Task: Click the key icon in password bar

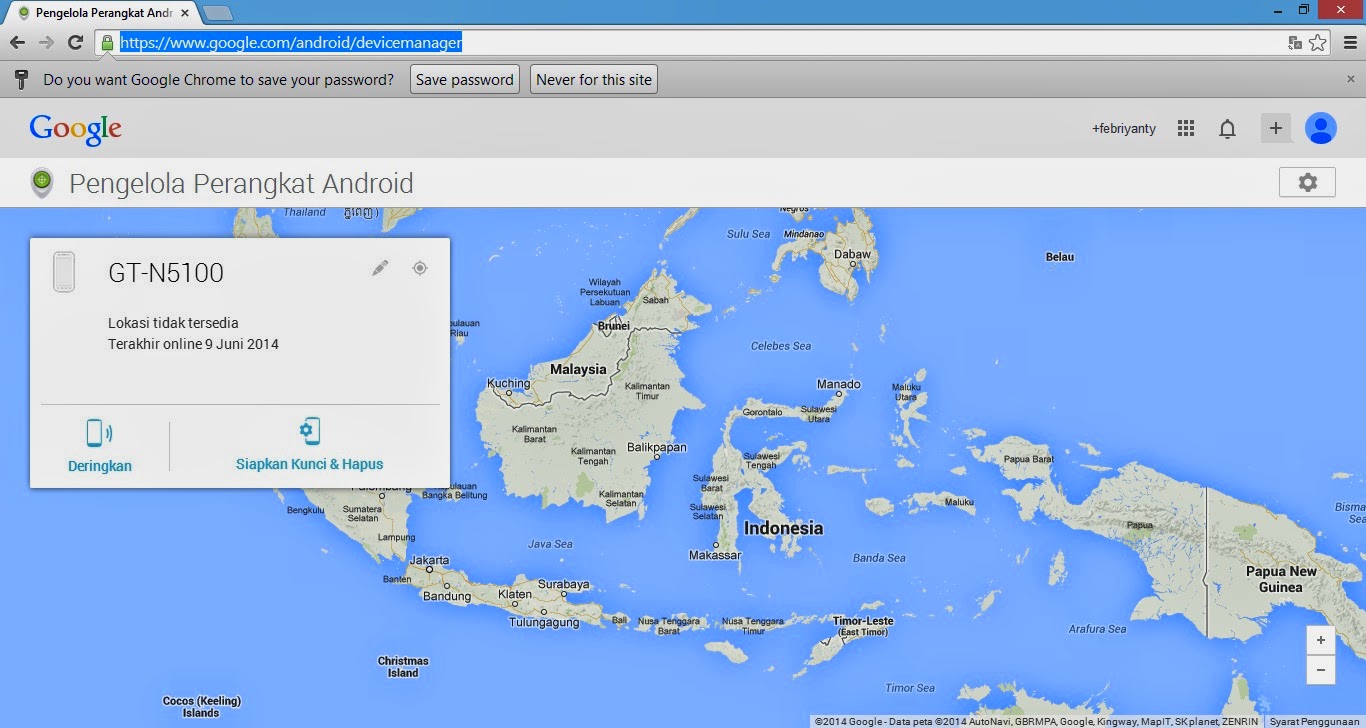Action: pos(22,80)
